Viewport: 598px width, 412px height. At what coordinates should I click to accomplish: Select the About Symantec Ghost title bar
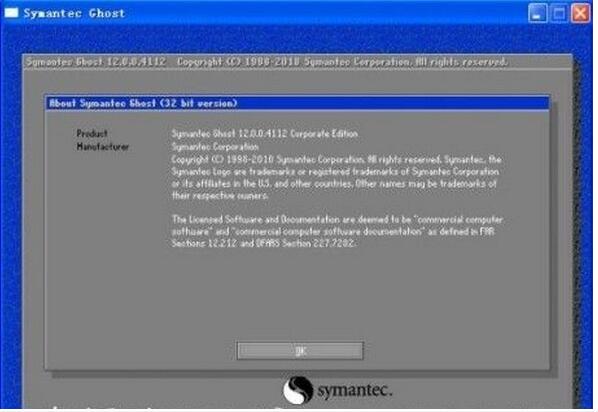click(297, 103)
